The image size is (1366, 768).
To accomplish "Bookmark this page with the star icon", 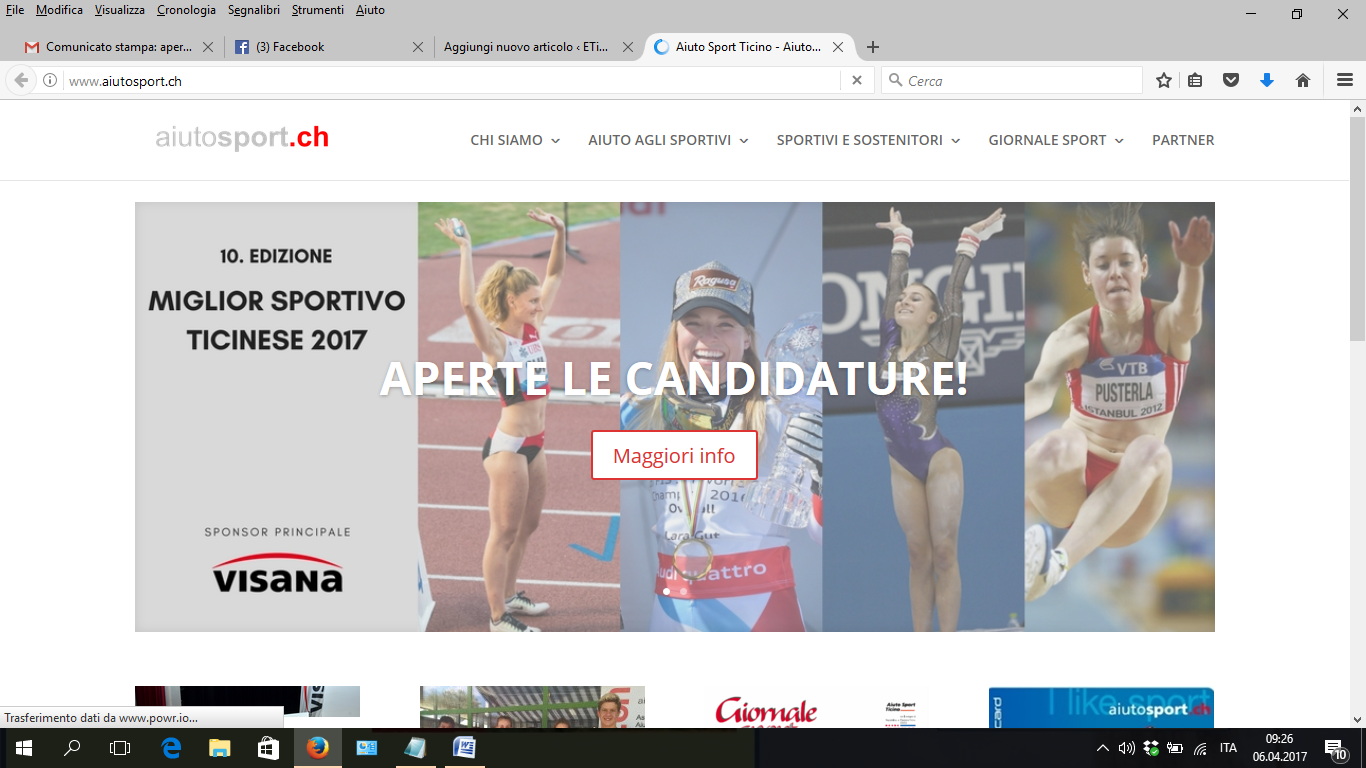I will pos(1164,81).
